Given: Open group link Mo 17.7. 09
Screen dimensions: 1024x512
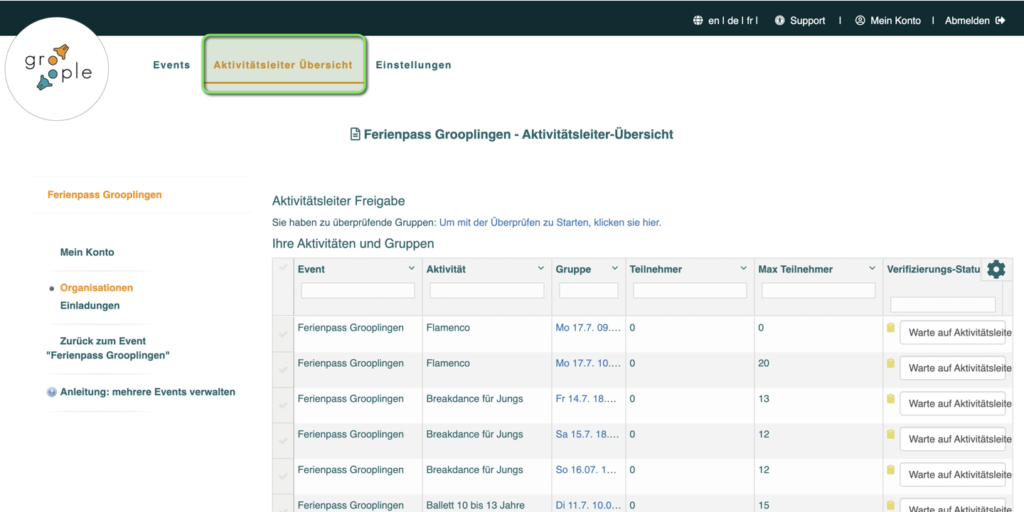Looking at the screenshot, I should click(588, 328).
